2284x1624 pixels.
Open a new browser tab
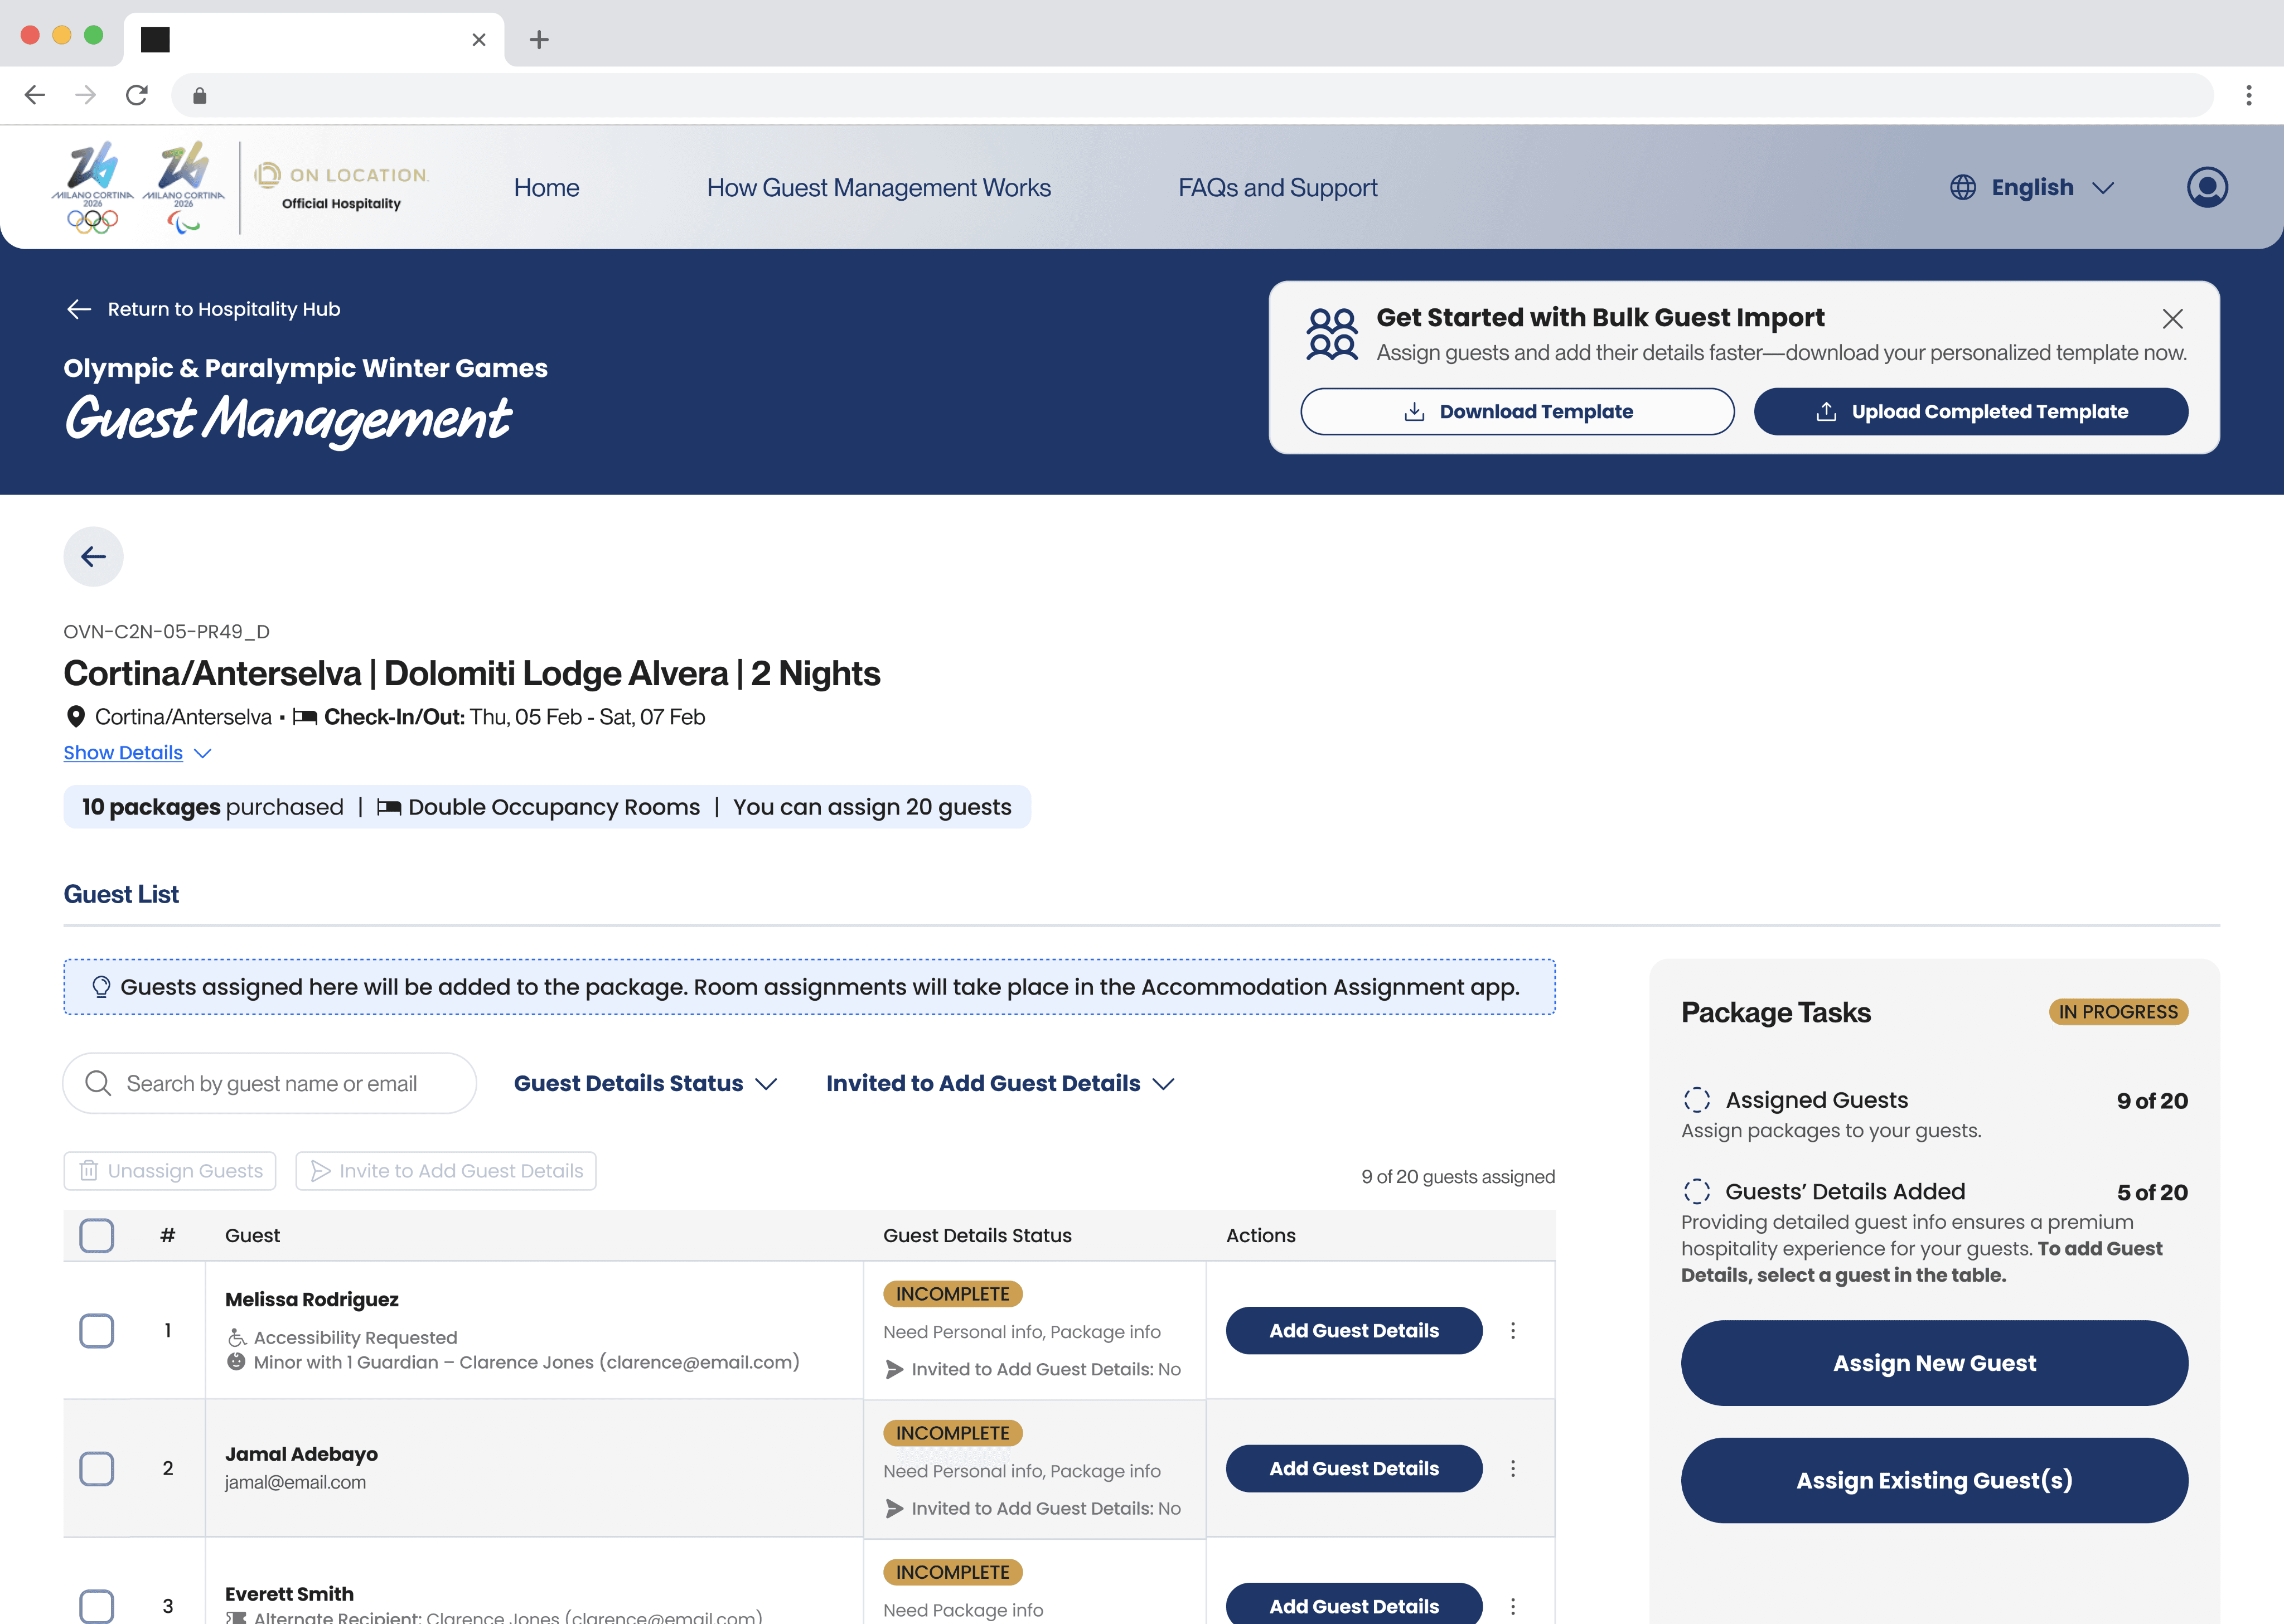pos(539,39)
